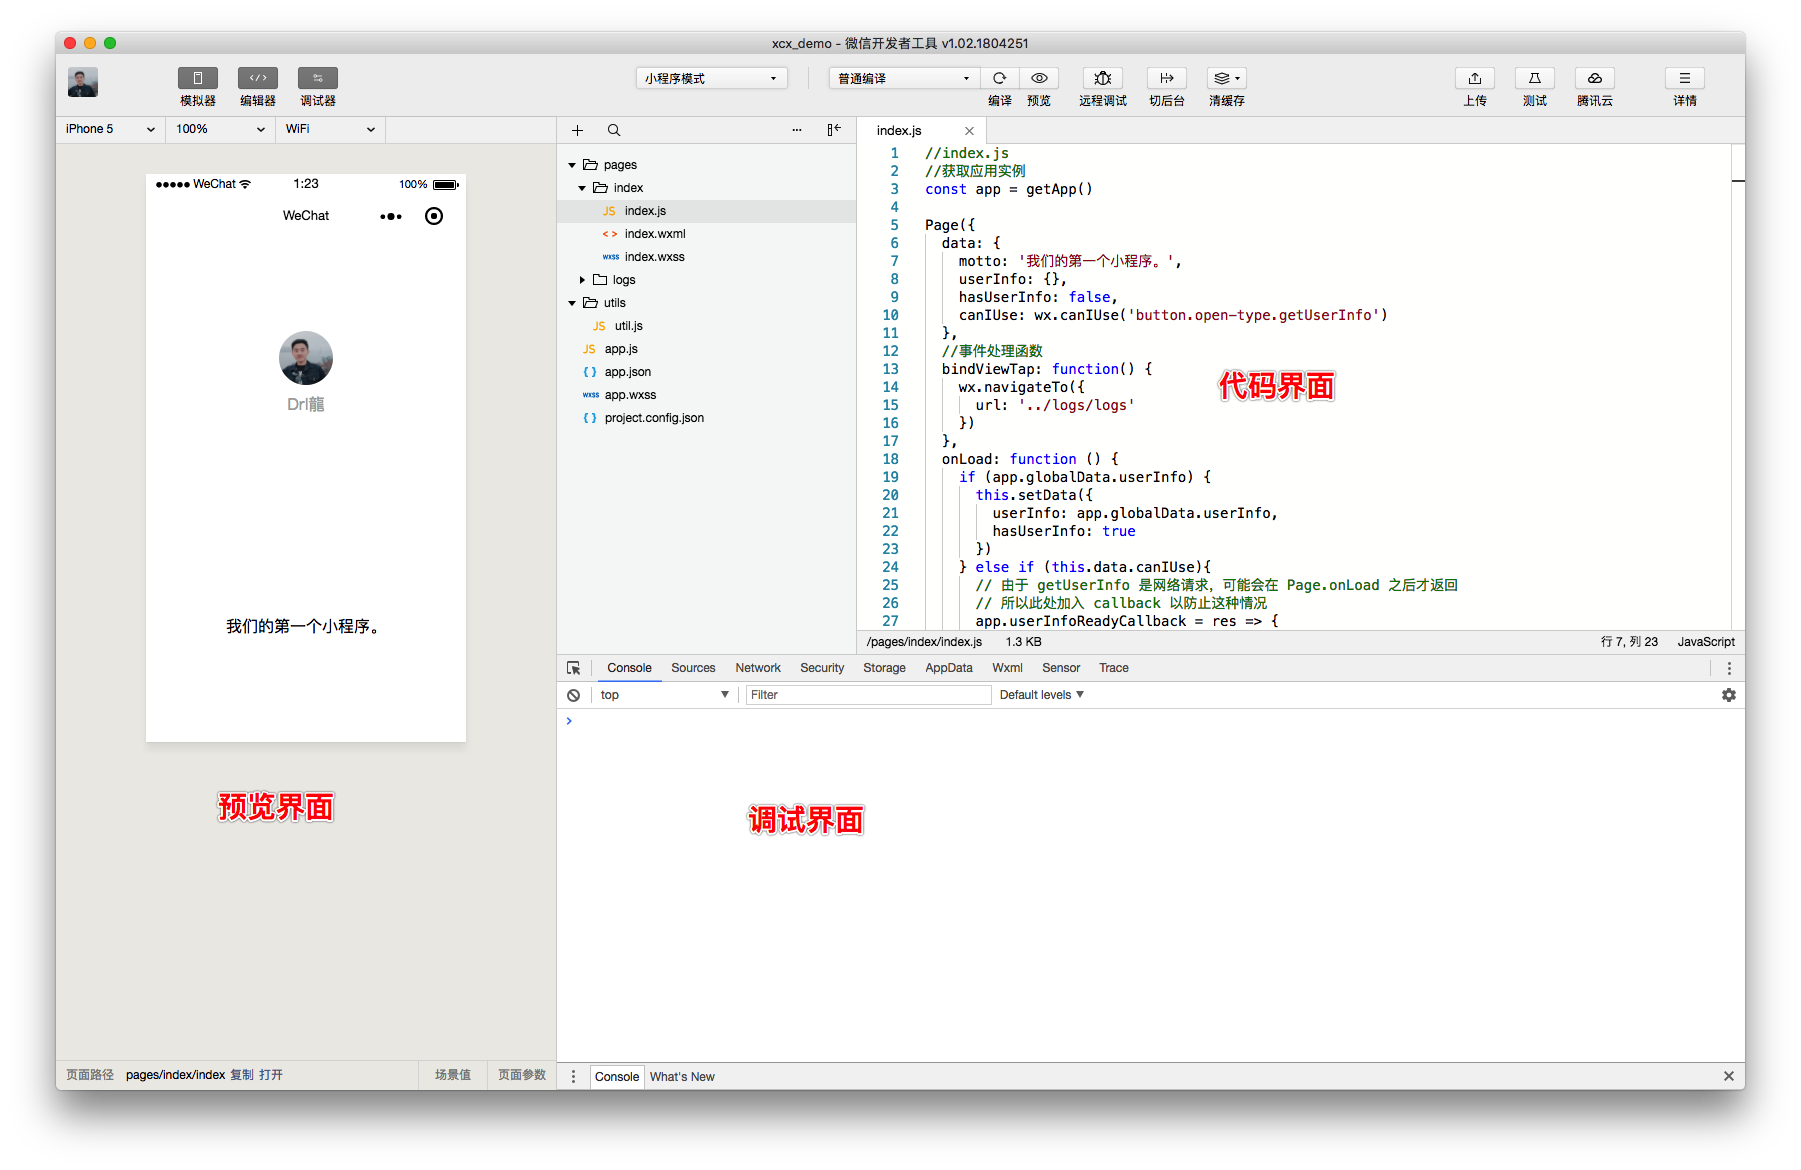Click the open page path link (打开)

coord(271,1075)
